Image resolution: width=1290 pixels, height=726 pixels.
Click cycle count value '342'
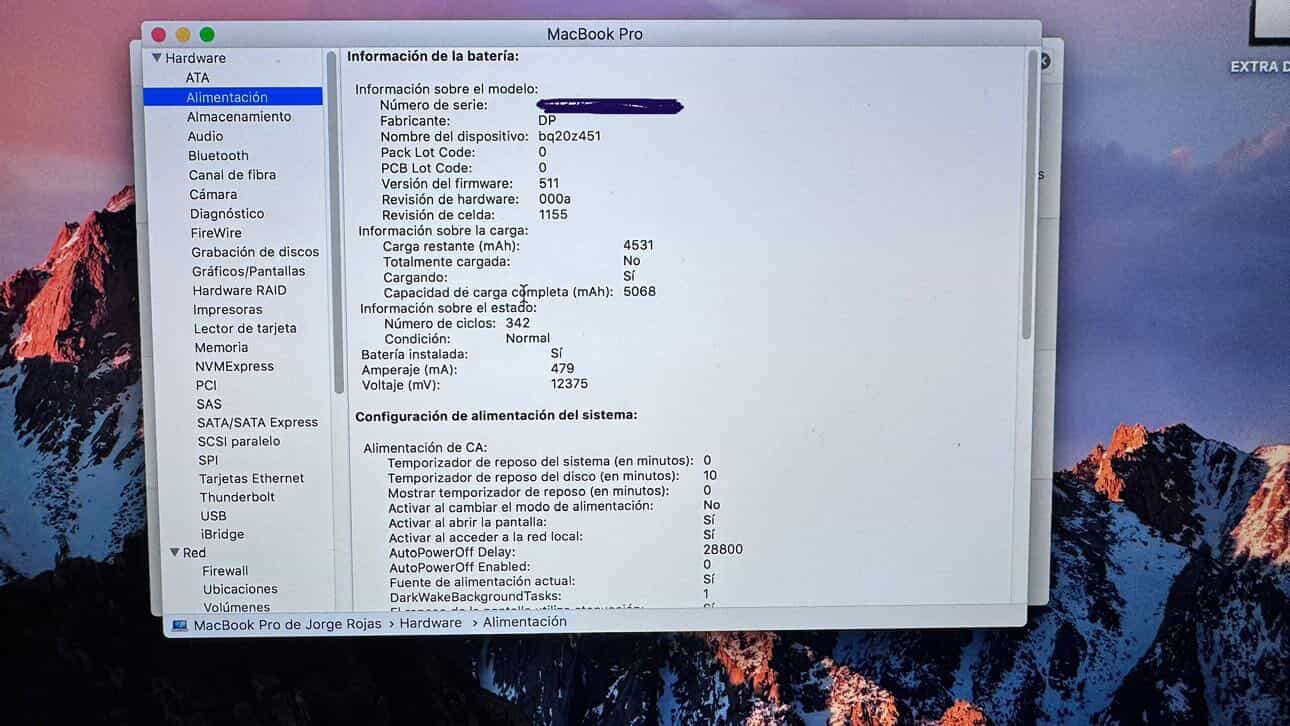pos(518,323)
